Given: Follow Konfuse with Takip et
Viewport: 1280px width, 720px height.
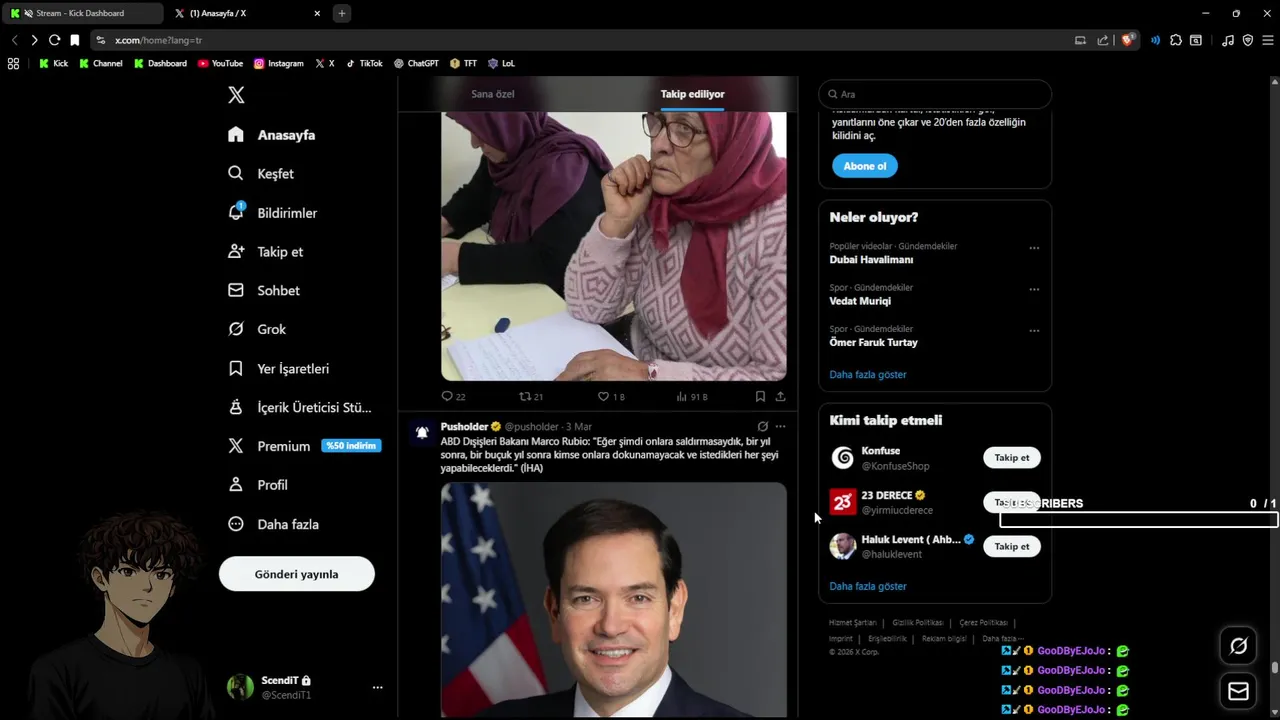Looking at the screenshot, I should click(x=1011, y=458).
